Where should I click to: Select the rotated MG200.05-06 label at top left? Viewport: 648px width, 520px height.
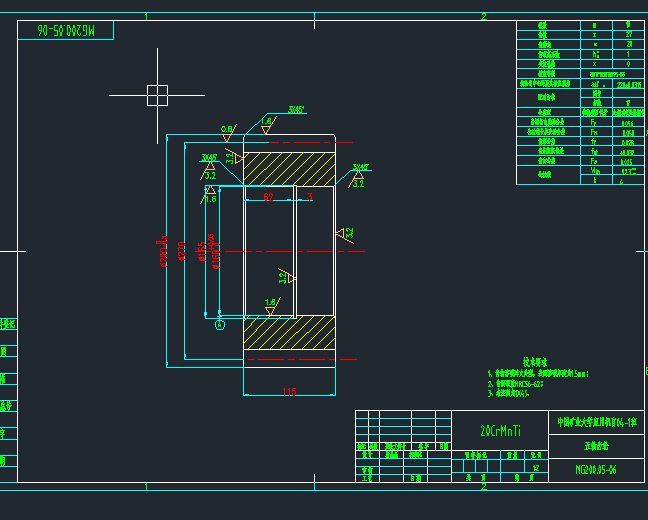click(66, 31)
